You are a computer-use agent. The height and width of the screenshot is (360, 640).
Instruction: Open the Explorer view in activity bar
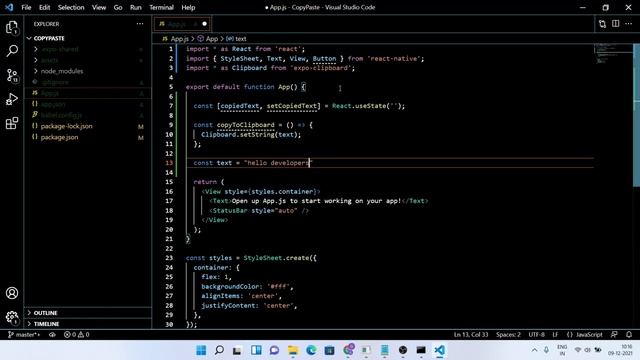[12, 28]
